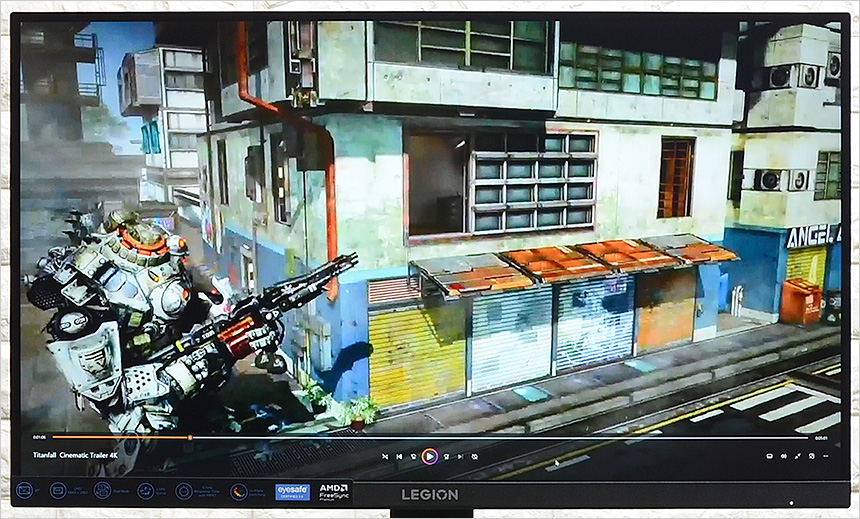Jump to the next track
The width and height of the screenshot is (860, 519).
point(460,456)
